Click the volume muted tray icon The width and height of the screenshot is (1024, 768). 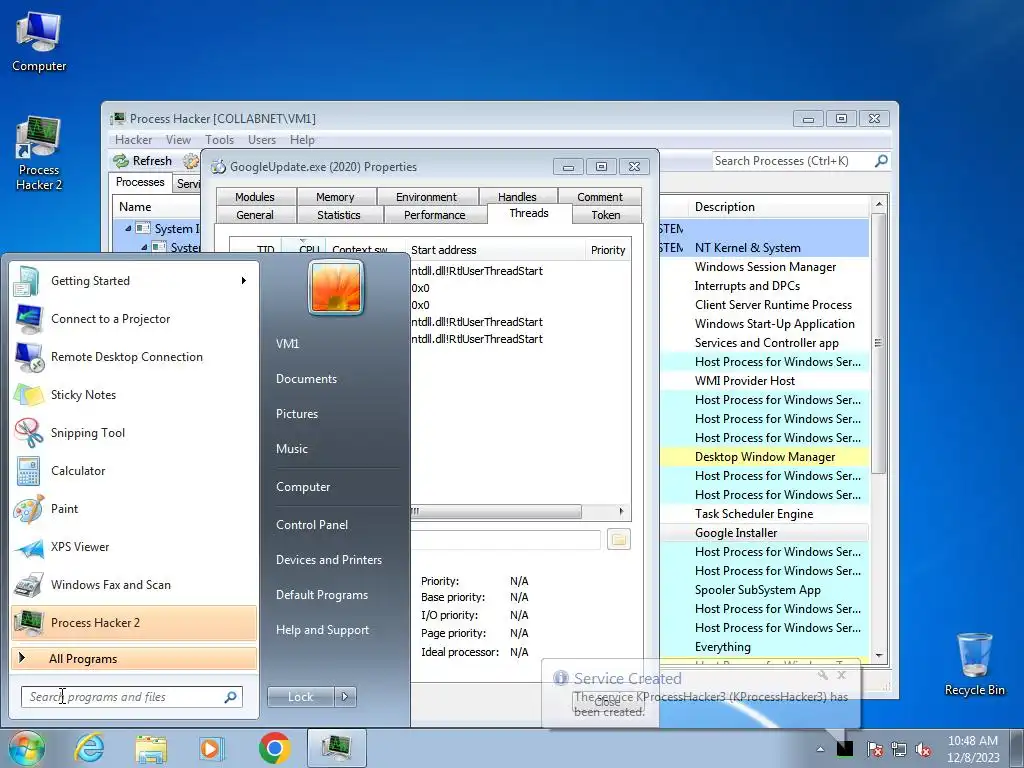pyautogui.click(x=923, y=750)
